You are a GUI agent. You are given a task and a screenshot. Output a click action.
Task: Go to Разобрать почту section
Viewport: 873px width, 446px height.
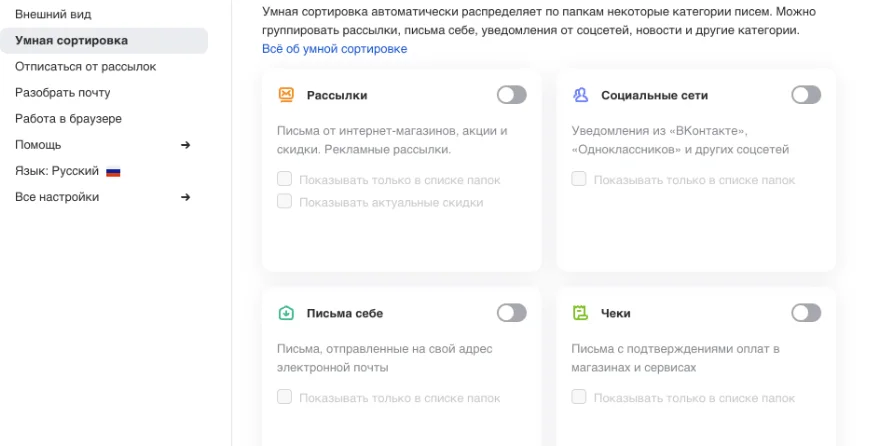(62, 92)
